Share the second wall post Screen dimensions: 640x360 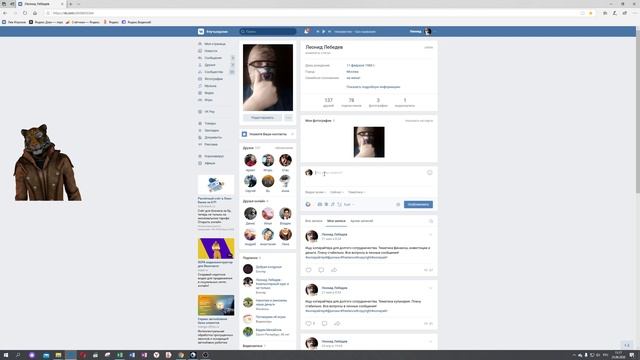pyautogui.click(x=337, y=323)
